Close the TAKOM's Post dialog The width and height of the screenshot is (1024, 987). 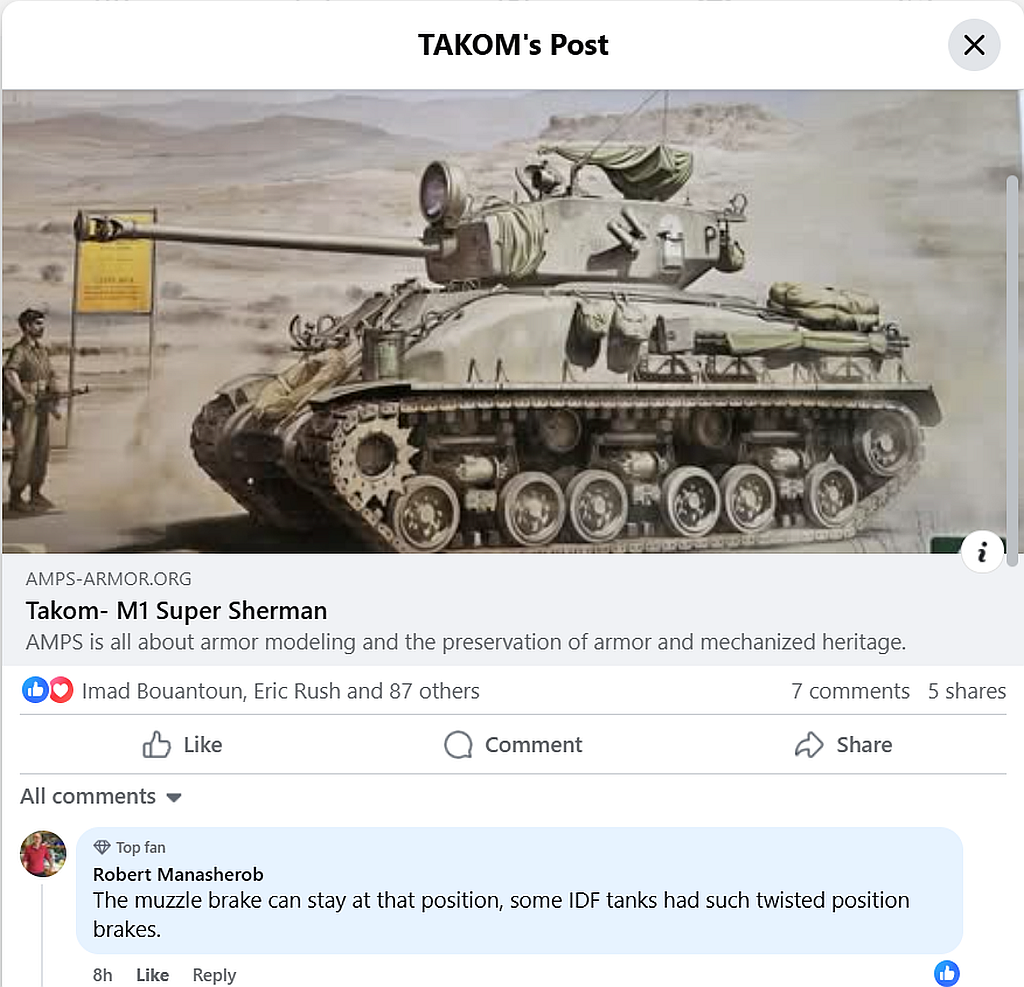click(973, 45)
